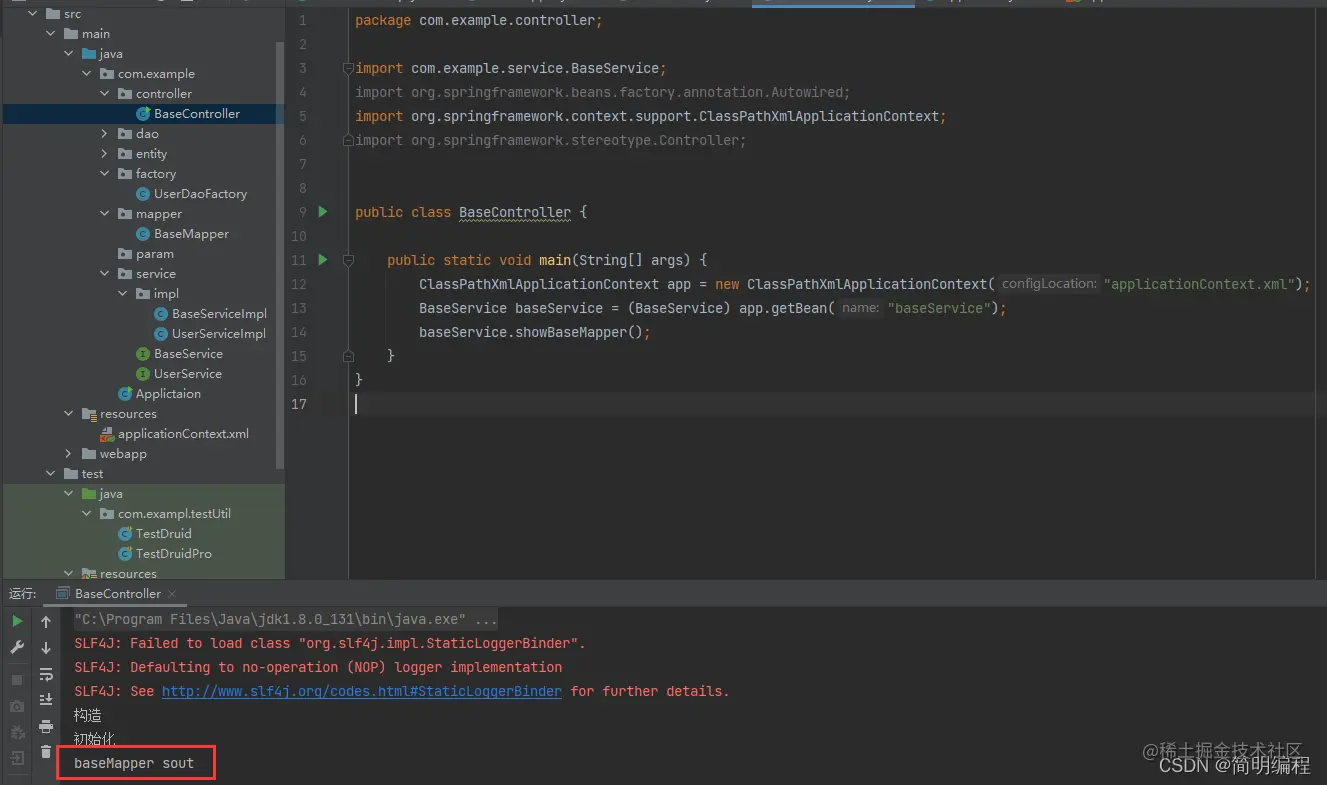Click the Autowired import line

coord(603,92)
